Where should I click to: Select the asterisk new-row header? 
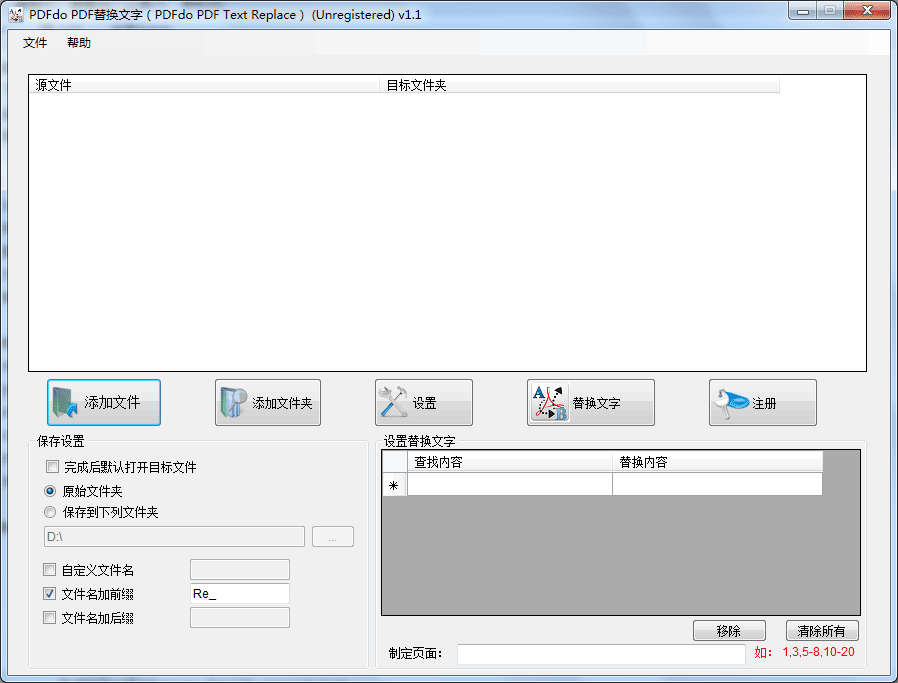pyautogui.click(x=394, y=485)
